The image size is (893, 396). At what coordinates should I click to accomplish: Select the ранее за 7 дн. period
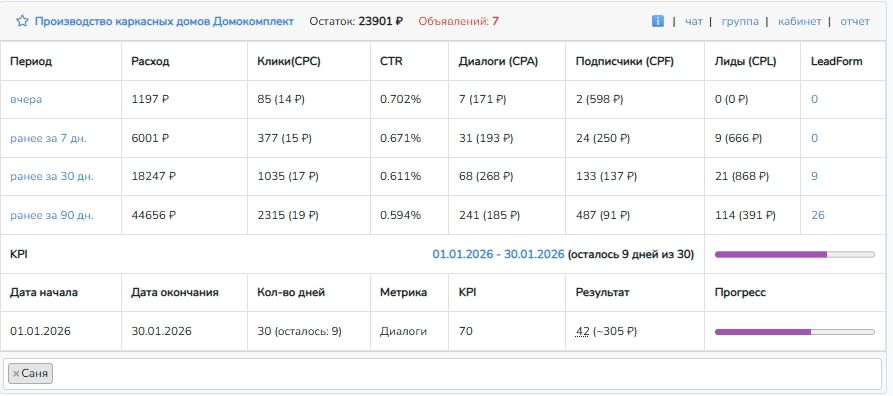(x=48, y=138)
